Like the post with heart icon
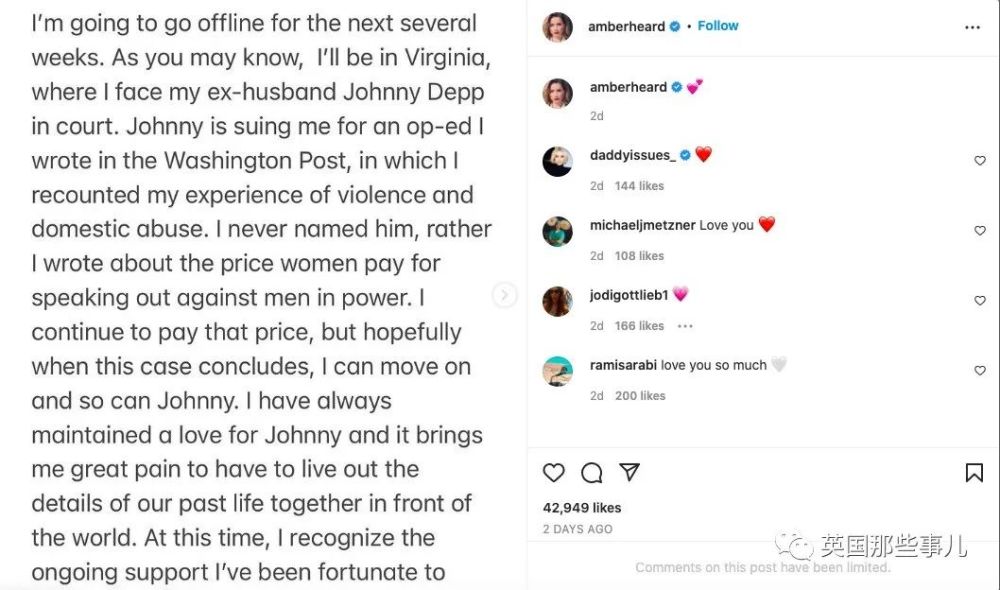The image size is (1000, 590). (x=554, y=473)
